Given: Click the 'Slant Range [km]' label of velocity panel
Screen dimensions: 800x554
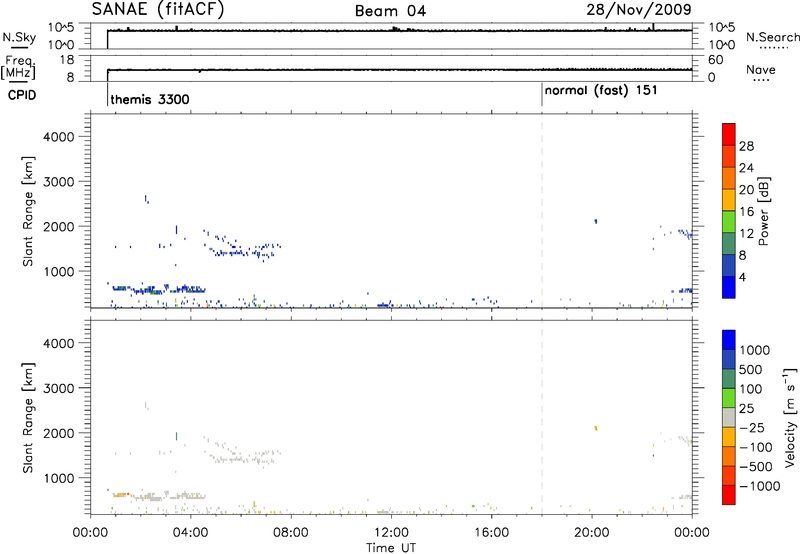Looking at the screenshot, I should (28, 418).
